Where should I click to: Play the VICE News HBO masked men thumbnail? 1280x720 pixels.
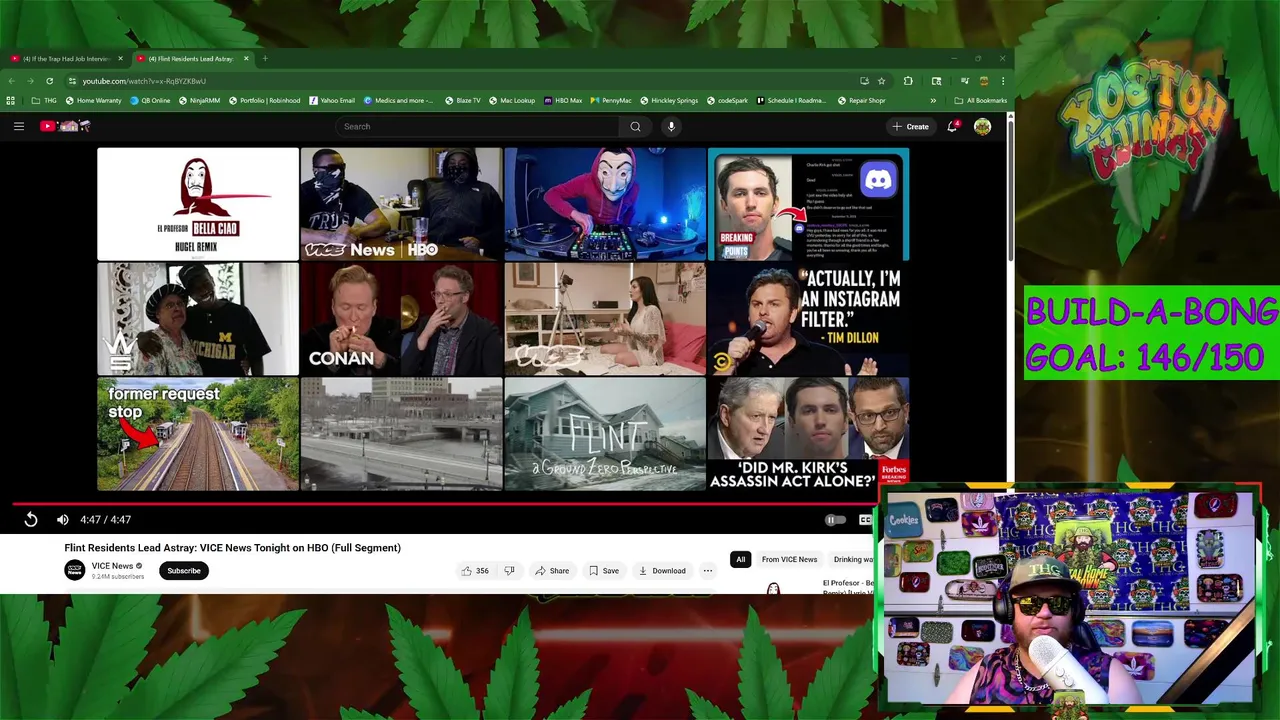401,204
